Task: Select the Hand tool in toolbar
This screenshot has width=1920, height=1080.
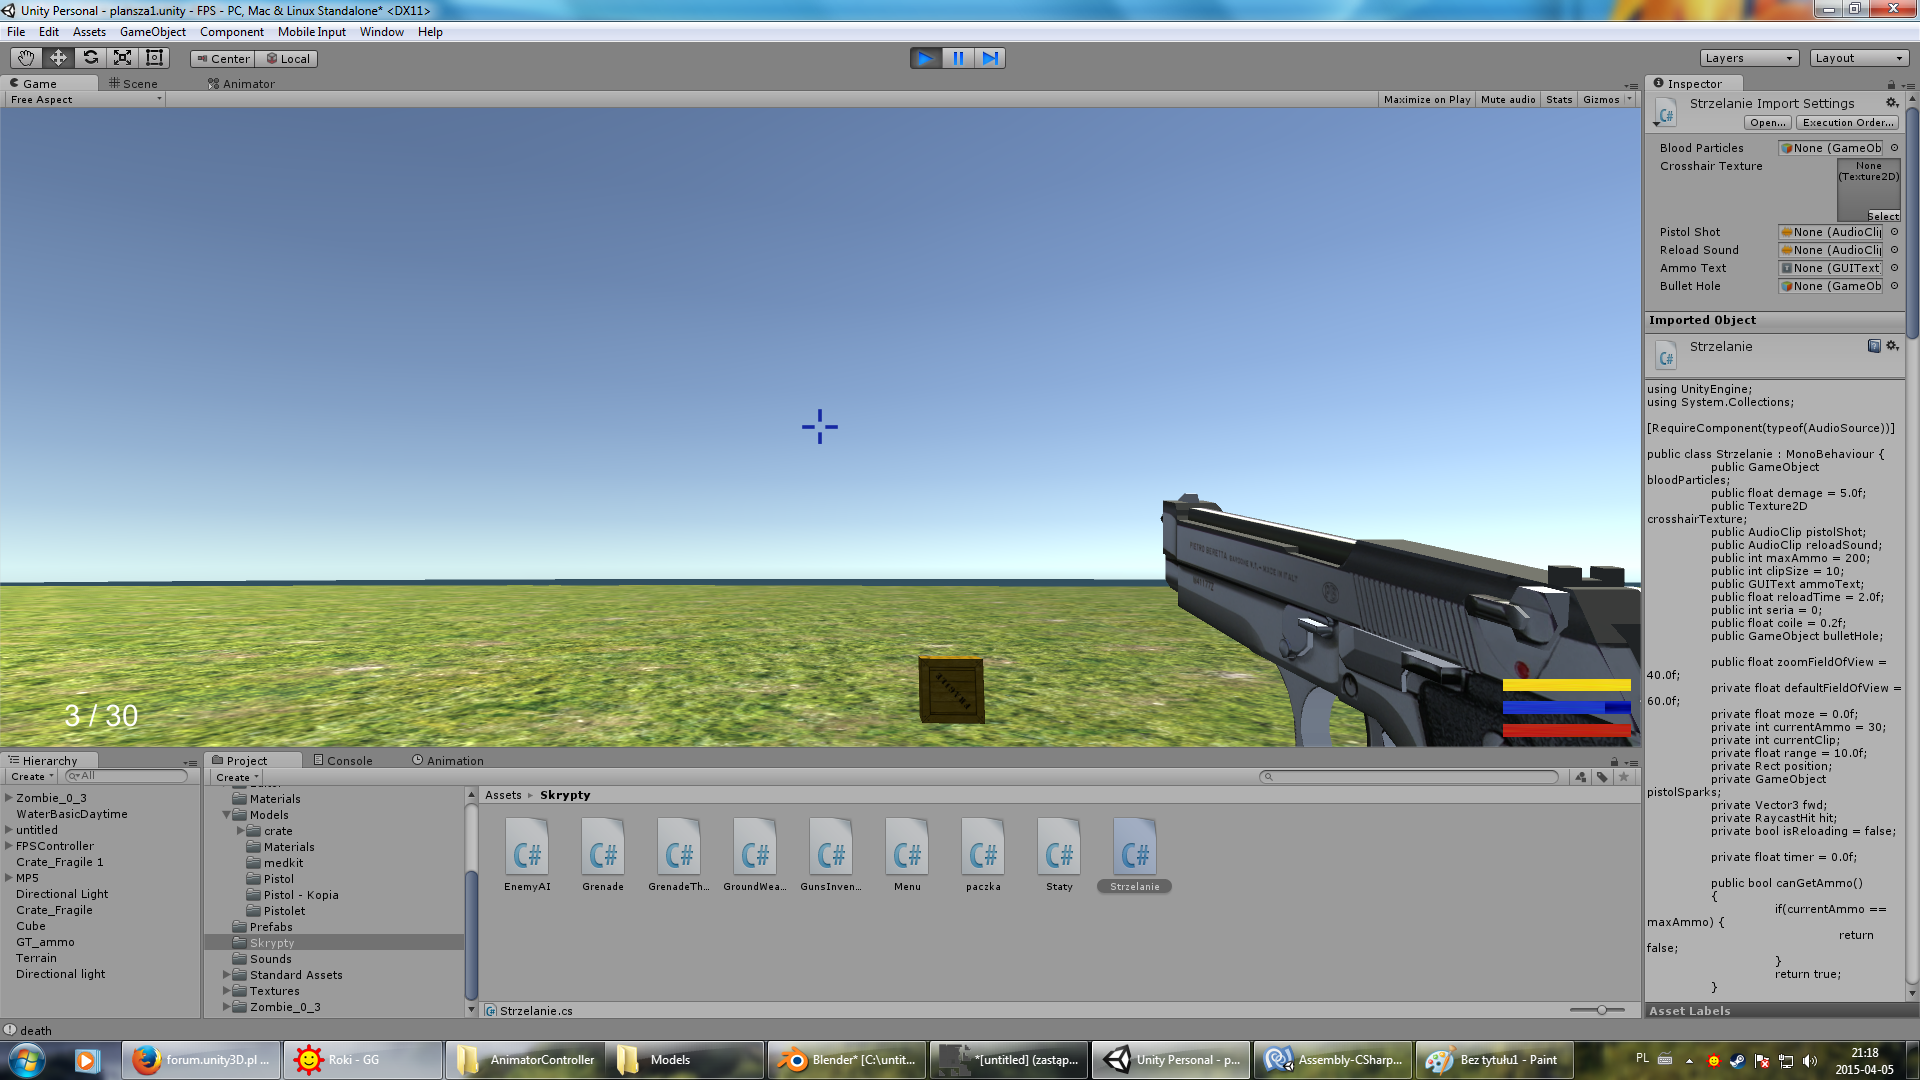Action: (x=26, y=58)
